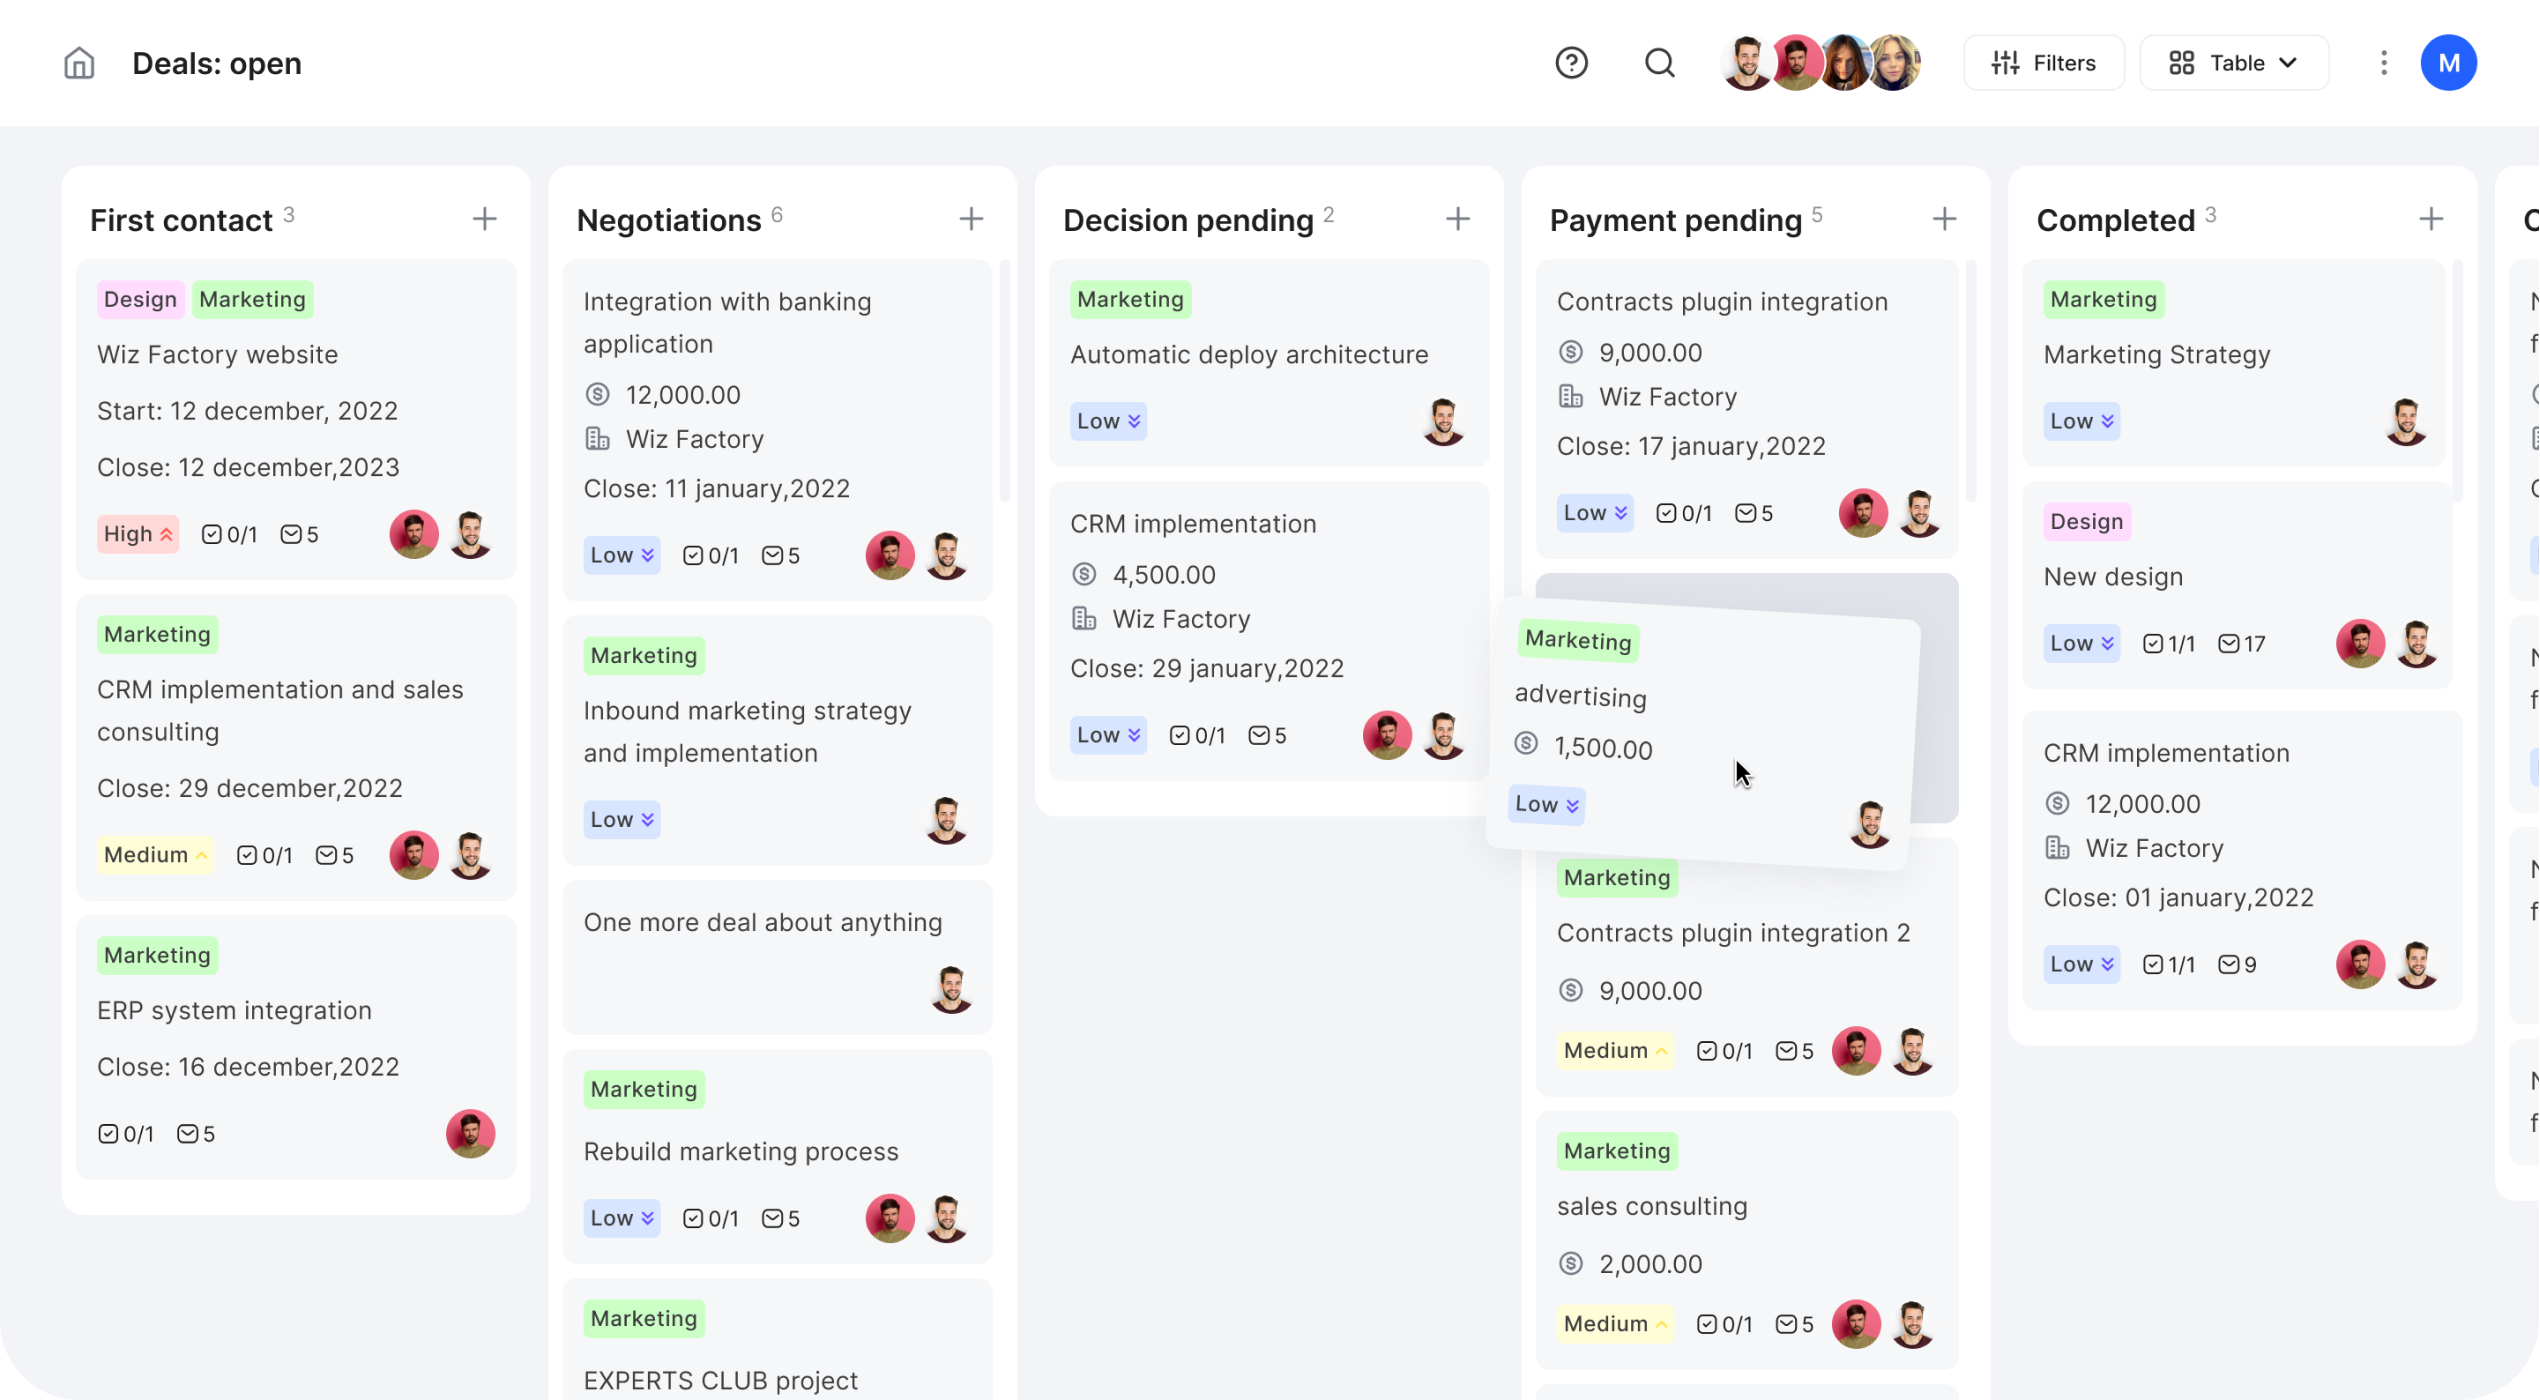Click Add new card in Decision pending

[1456, 219]
